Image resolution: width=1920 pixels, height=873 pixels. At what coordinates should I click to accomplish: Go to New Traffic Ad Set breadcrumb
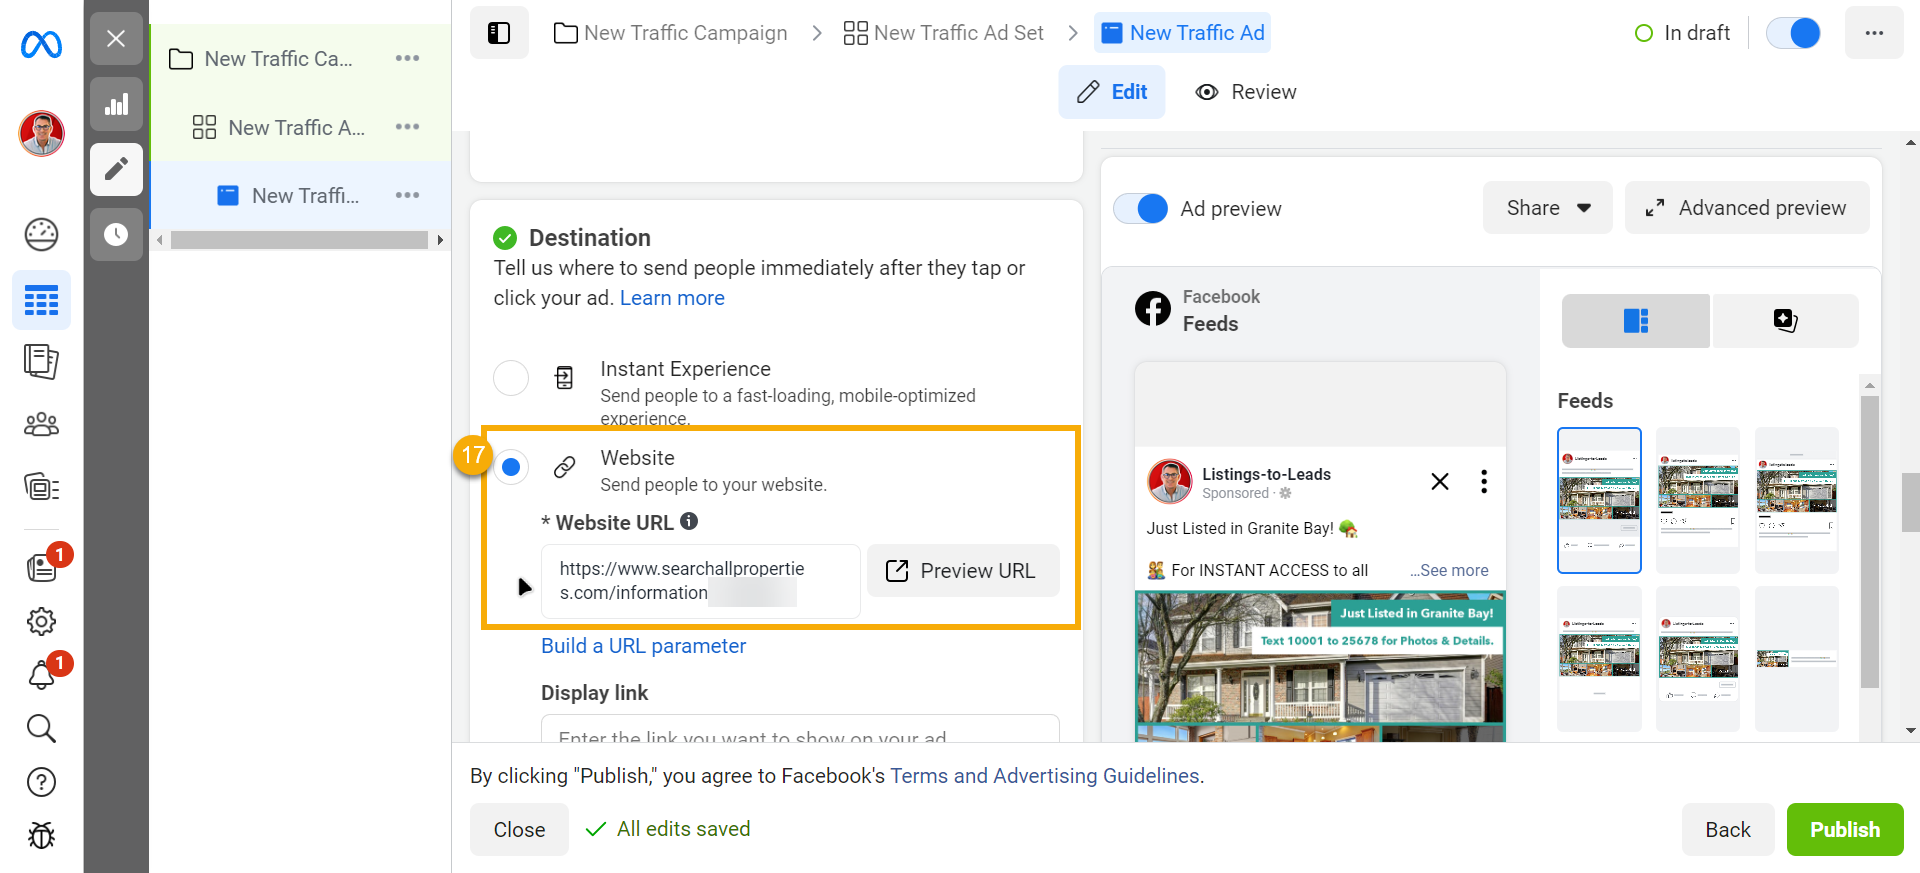944,33
